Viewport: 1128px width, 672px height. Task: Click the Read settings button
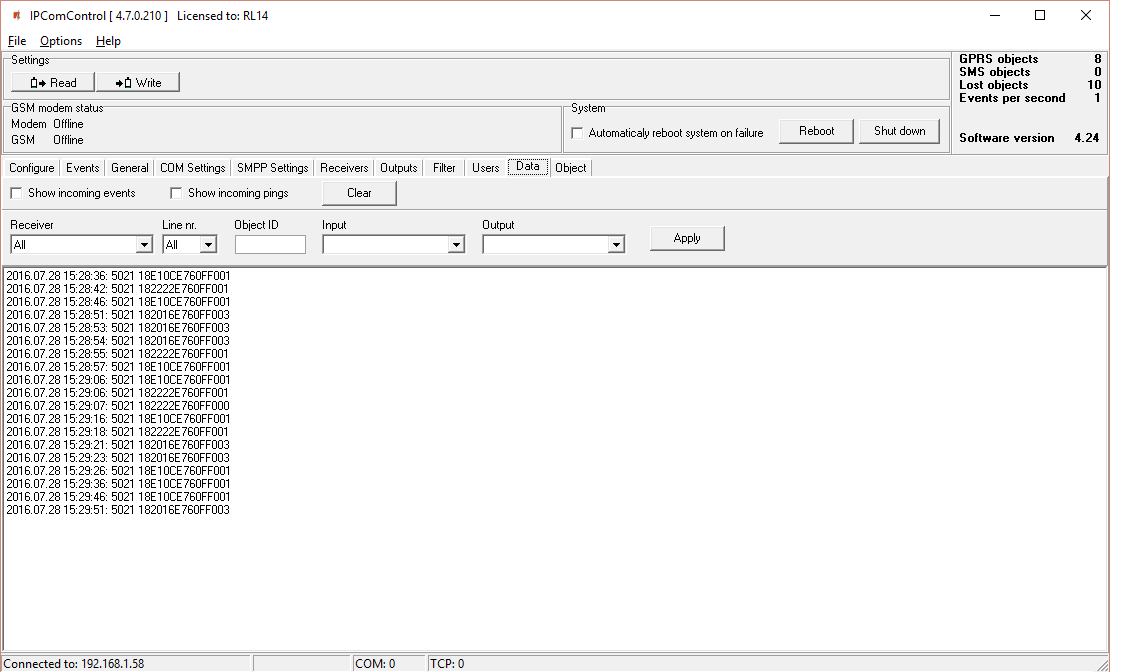click(53, 83)
